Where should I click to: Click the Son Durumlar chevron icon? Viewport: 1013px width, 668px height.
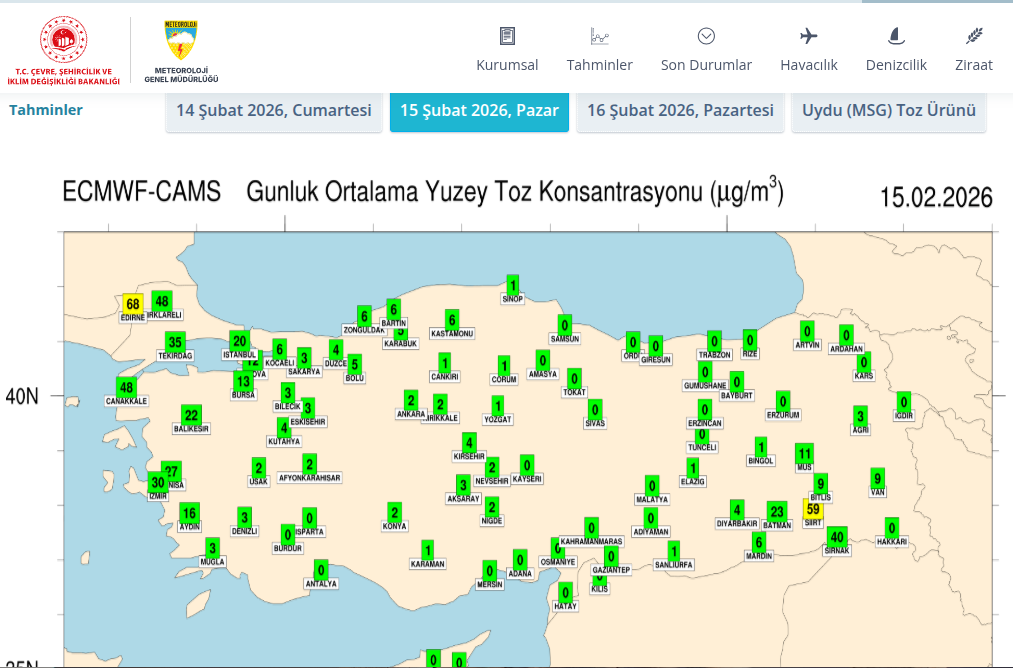[x=706, y=37]
